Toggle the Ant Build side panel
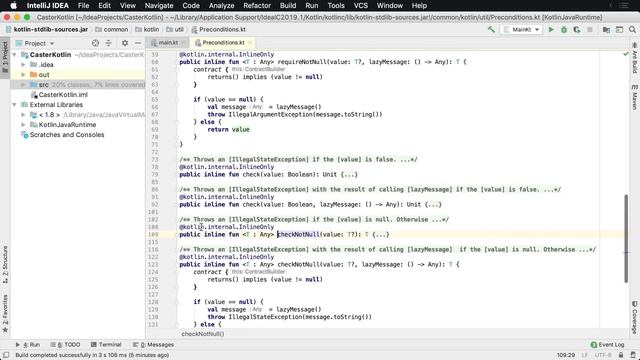 635,58
